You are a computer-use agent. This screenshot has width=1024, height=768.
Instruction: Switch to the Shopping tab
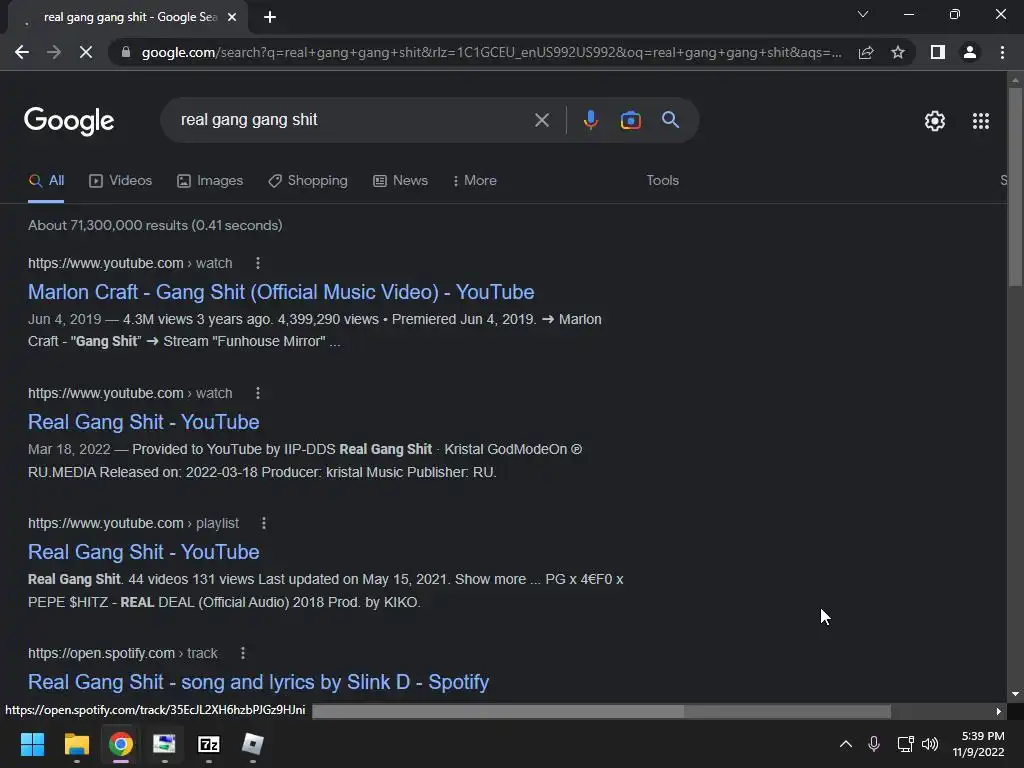(308, 181)
